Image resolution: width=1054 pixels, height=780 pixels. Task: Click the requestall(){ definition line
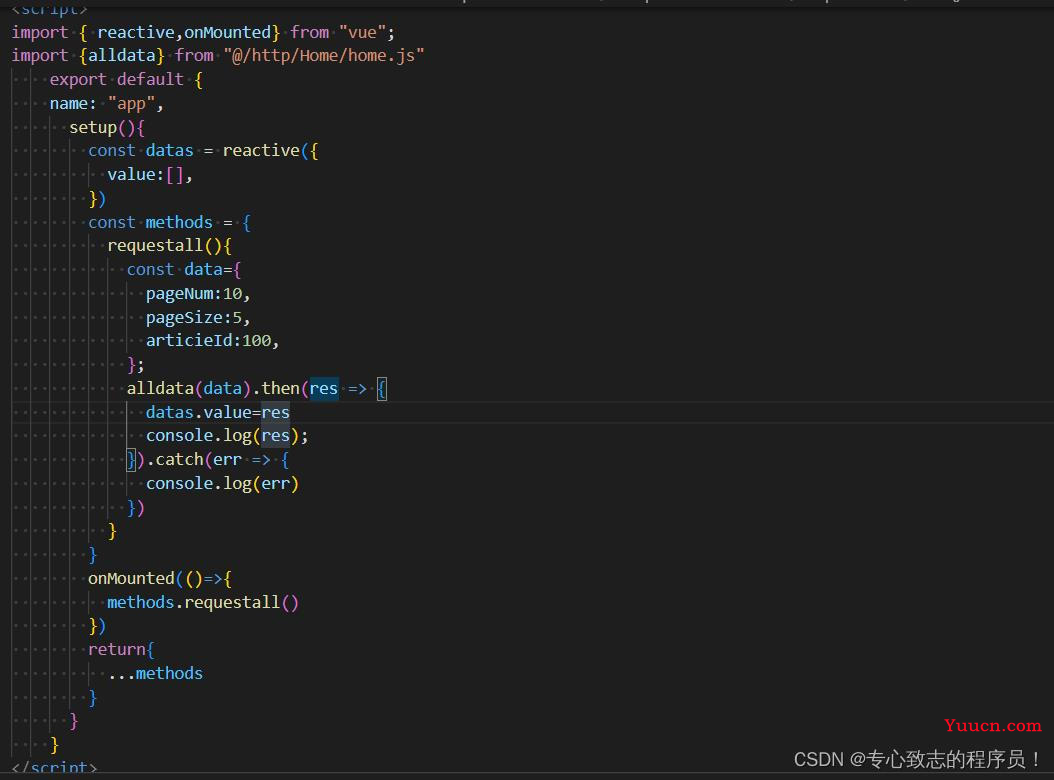click(x=169, y=246)
